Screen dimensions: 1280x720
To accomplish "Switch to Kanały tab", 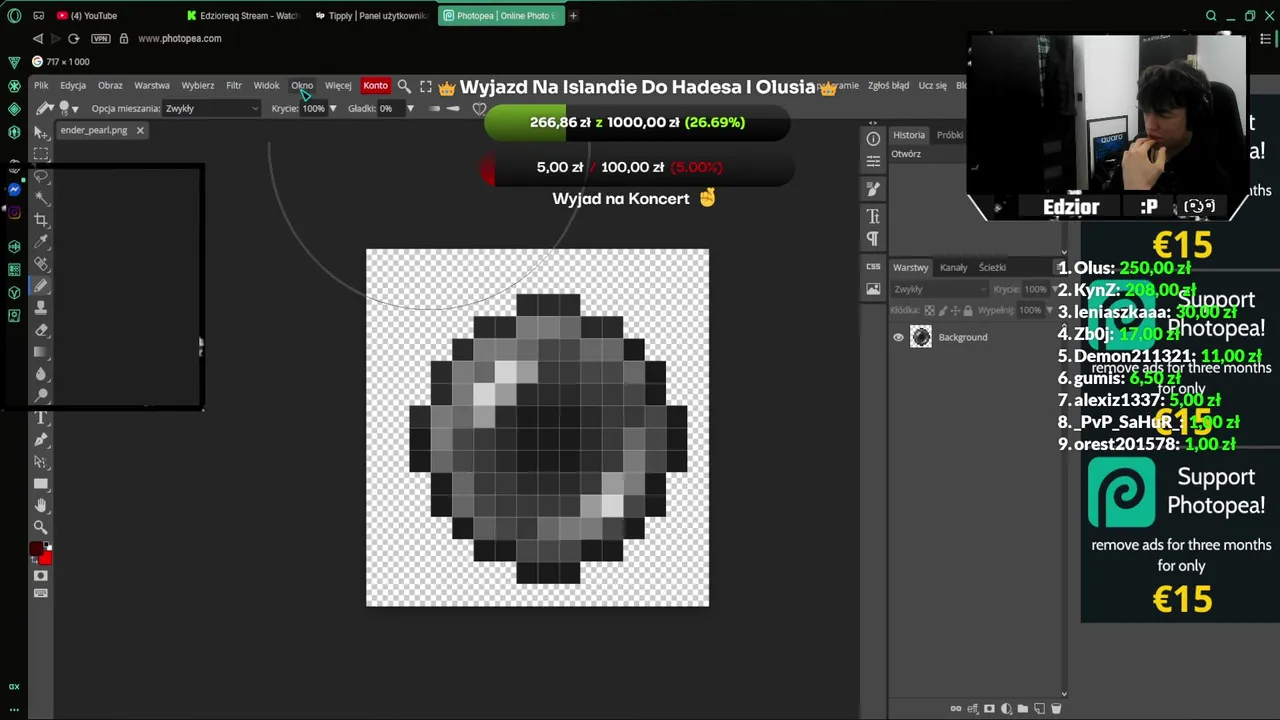I will (x=953, y=267).
